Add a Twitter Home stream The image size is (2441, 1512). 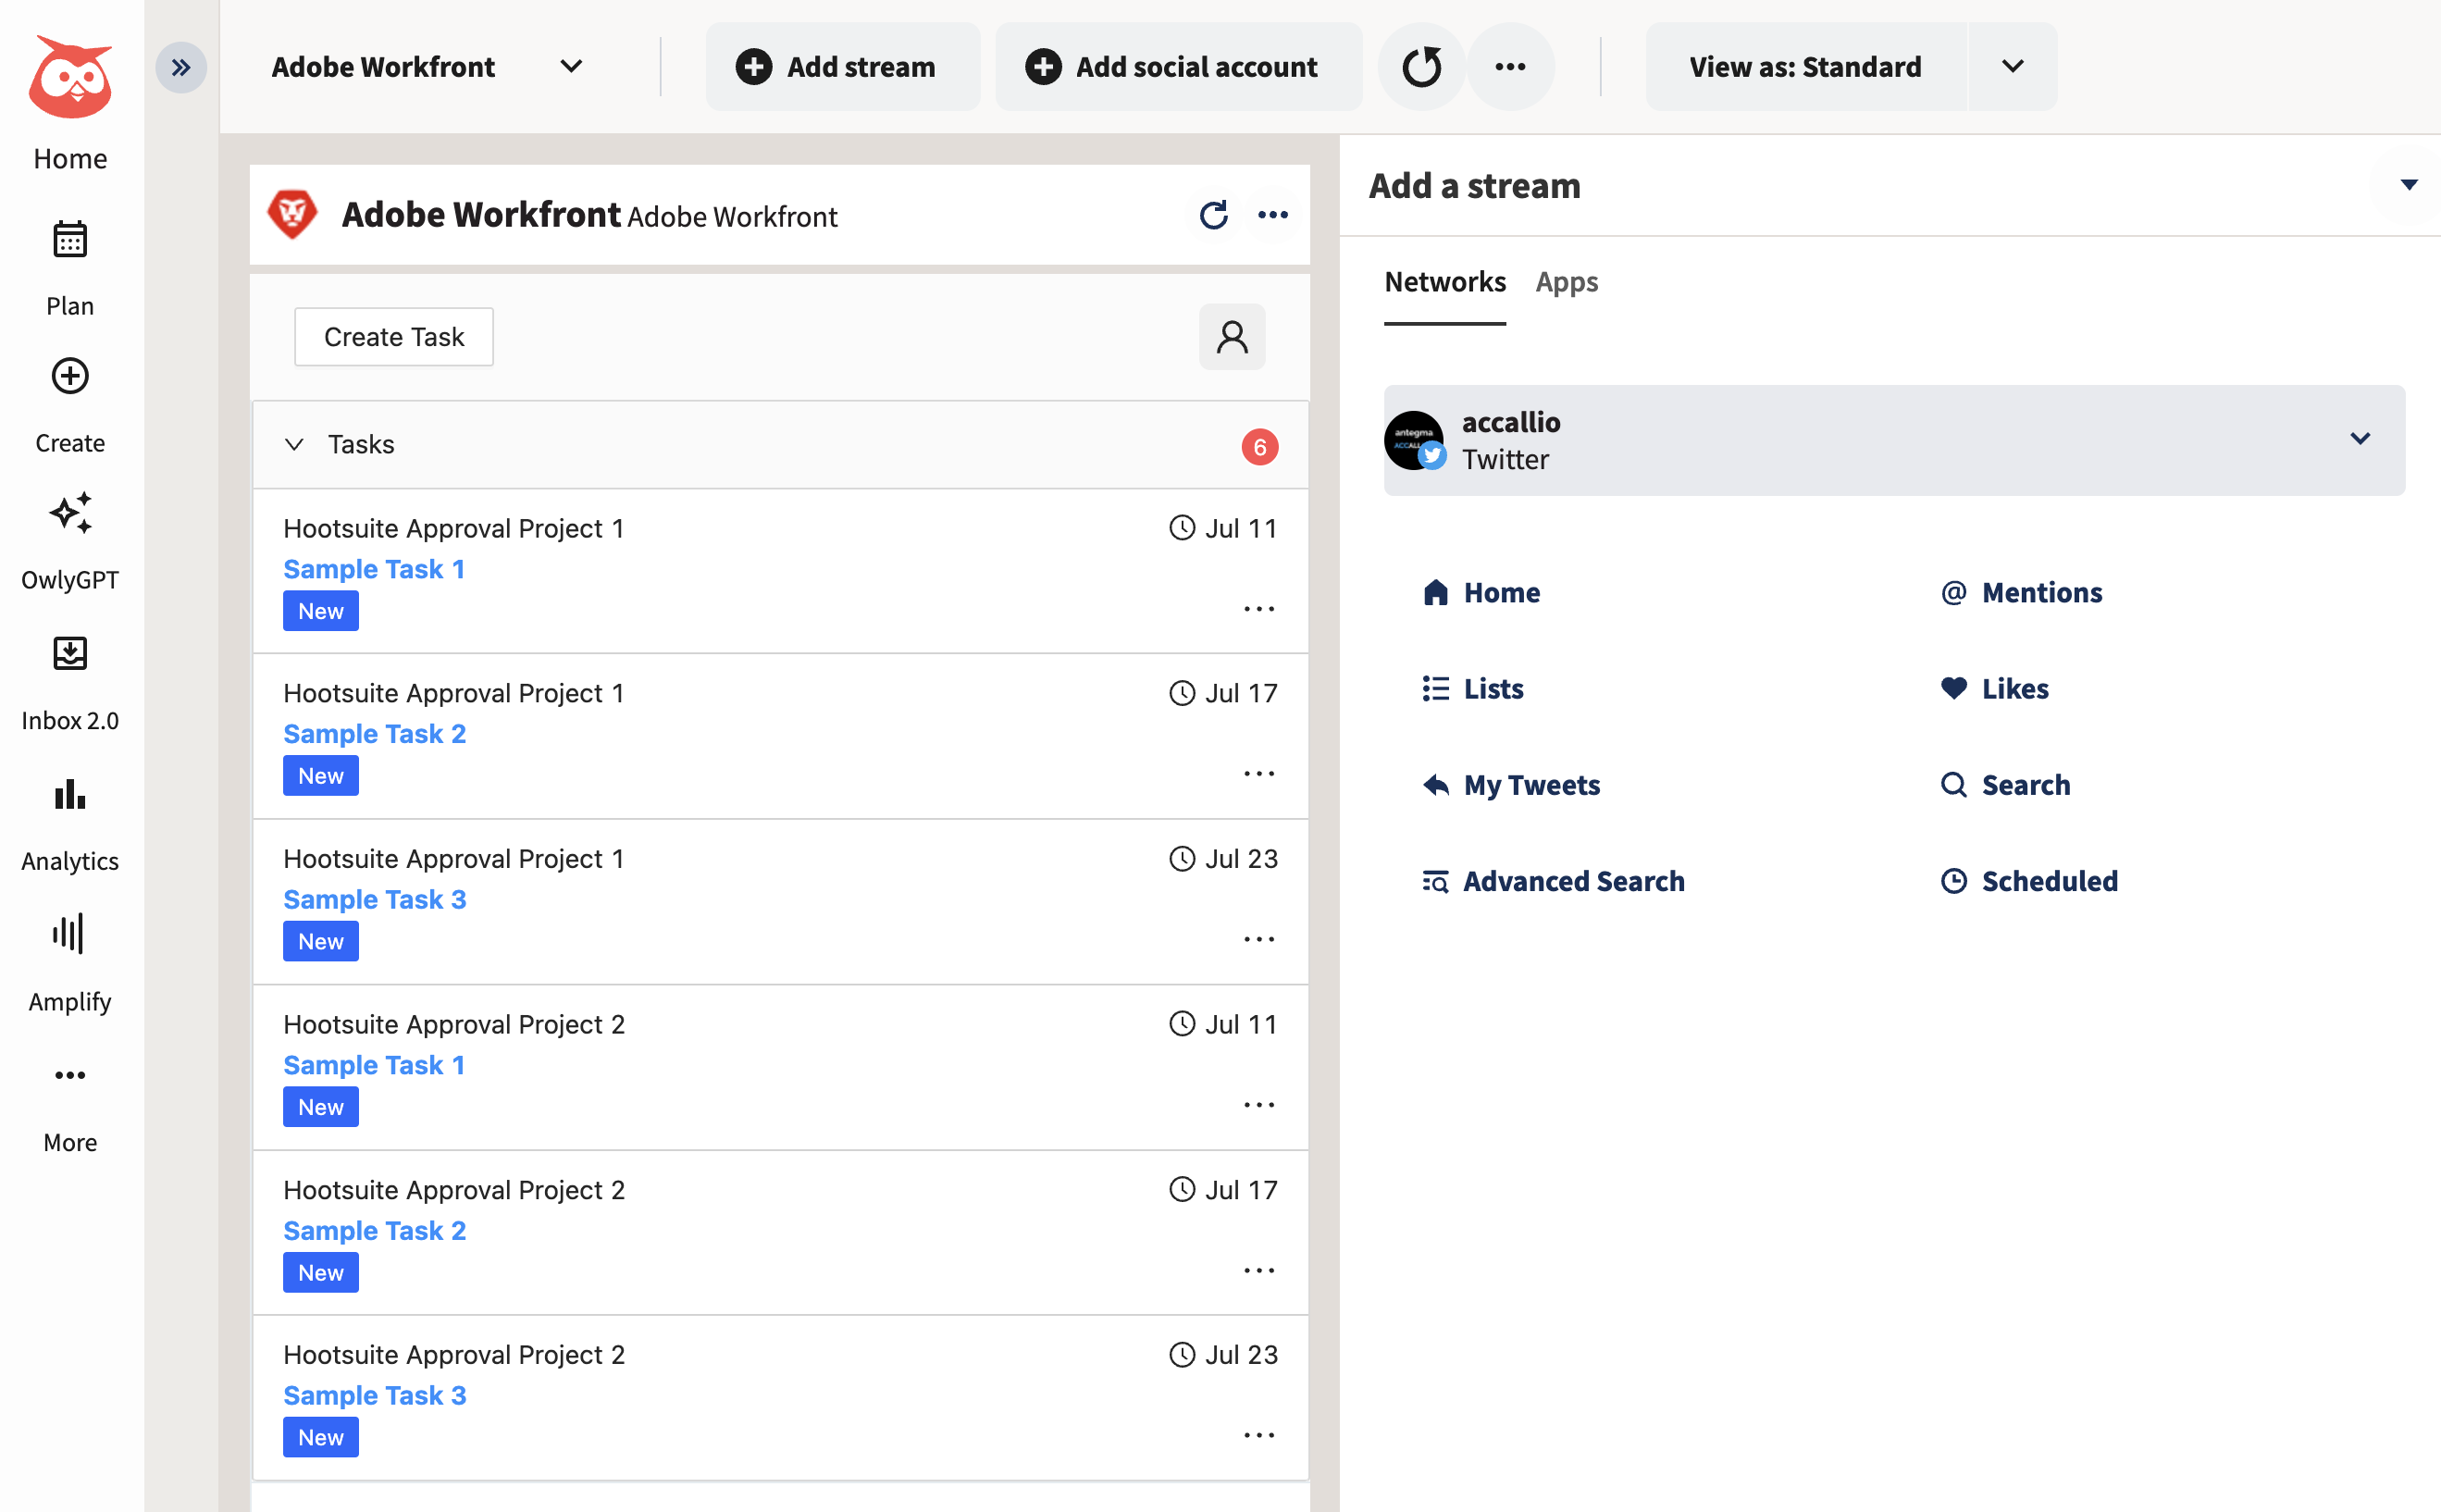1482,593
